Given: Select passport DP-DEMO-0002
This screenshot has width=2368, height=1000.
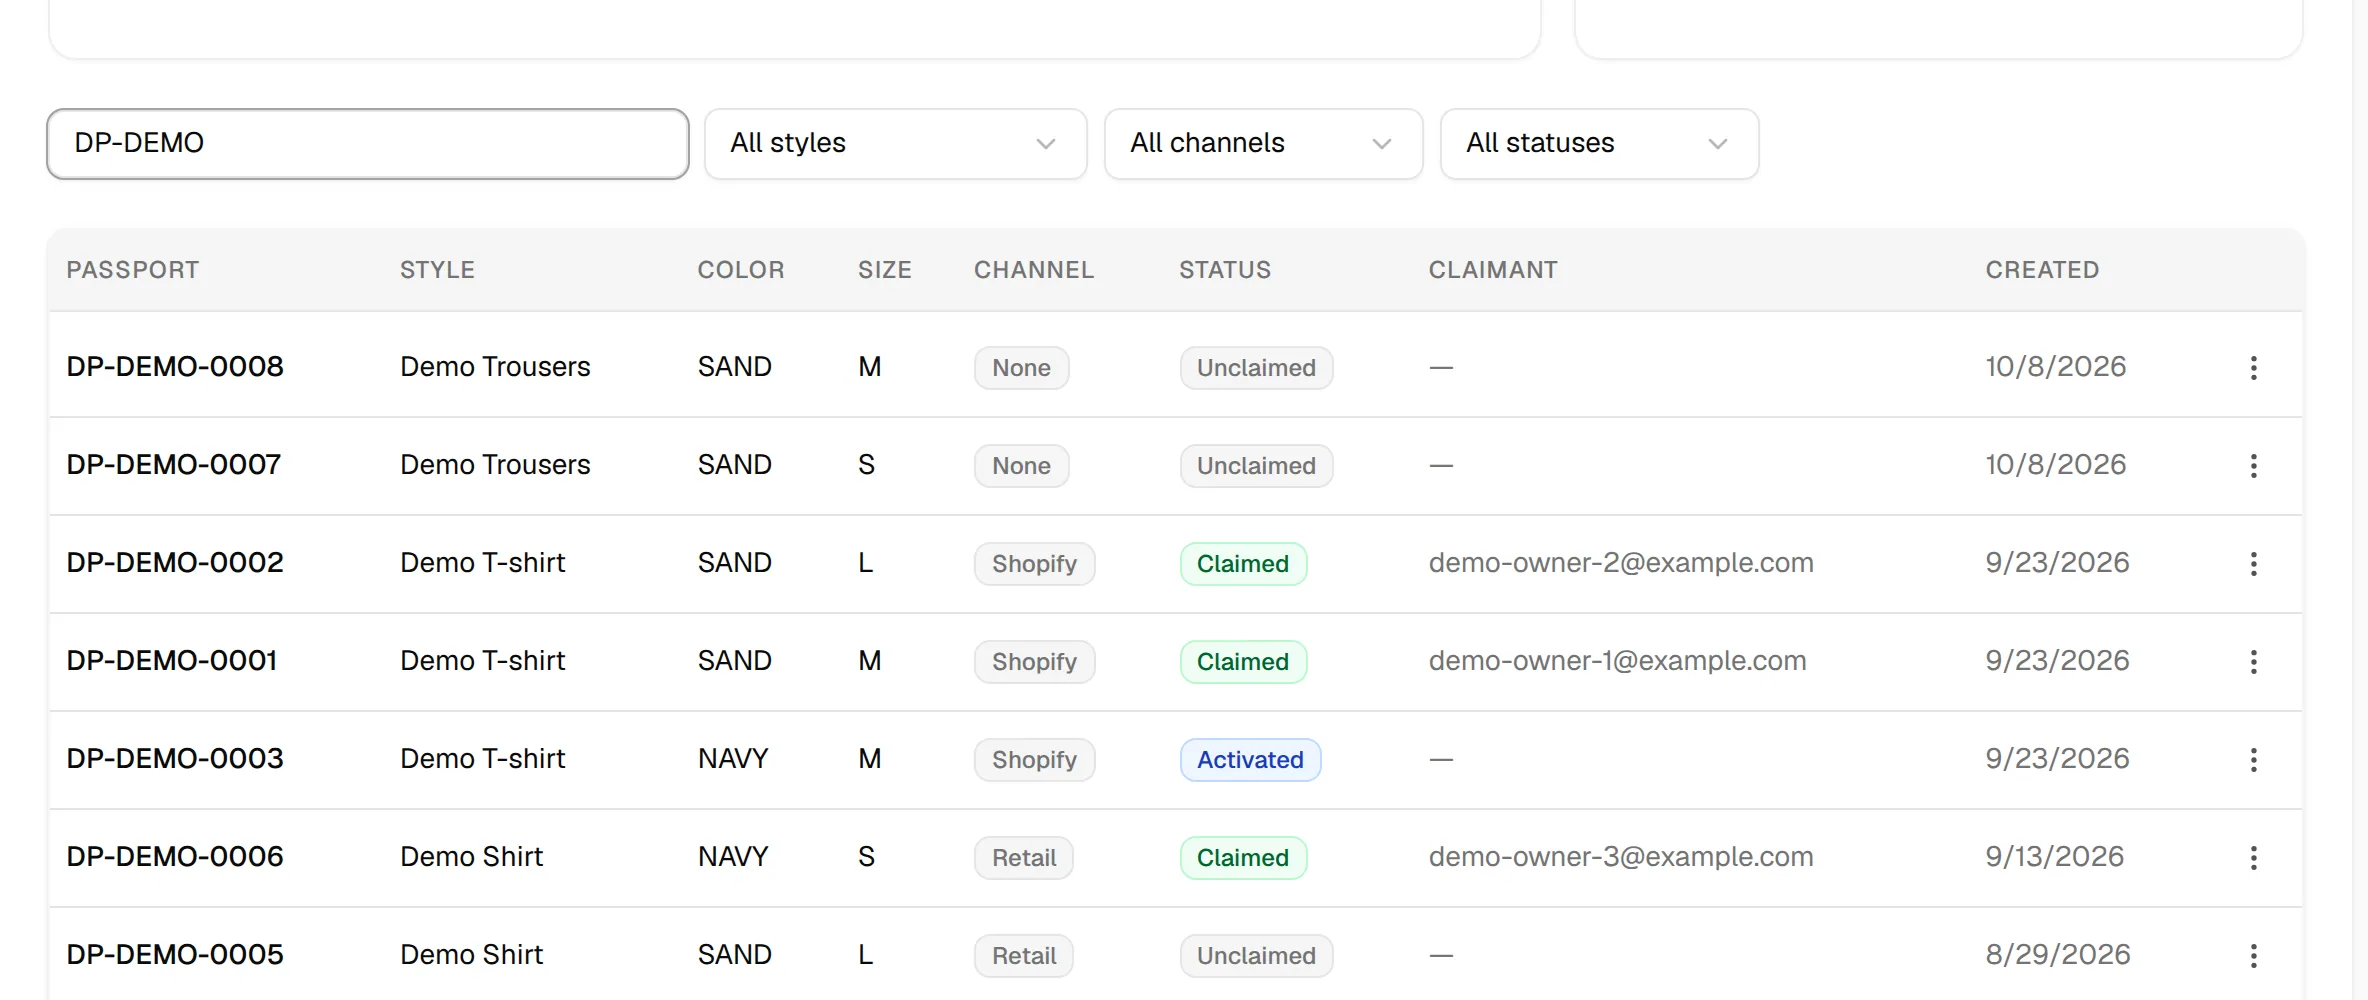Looking at the screenshot, I should click(x=175, y=563).
